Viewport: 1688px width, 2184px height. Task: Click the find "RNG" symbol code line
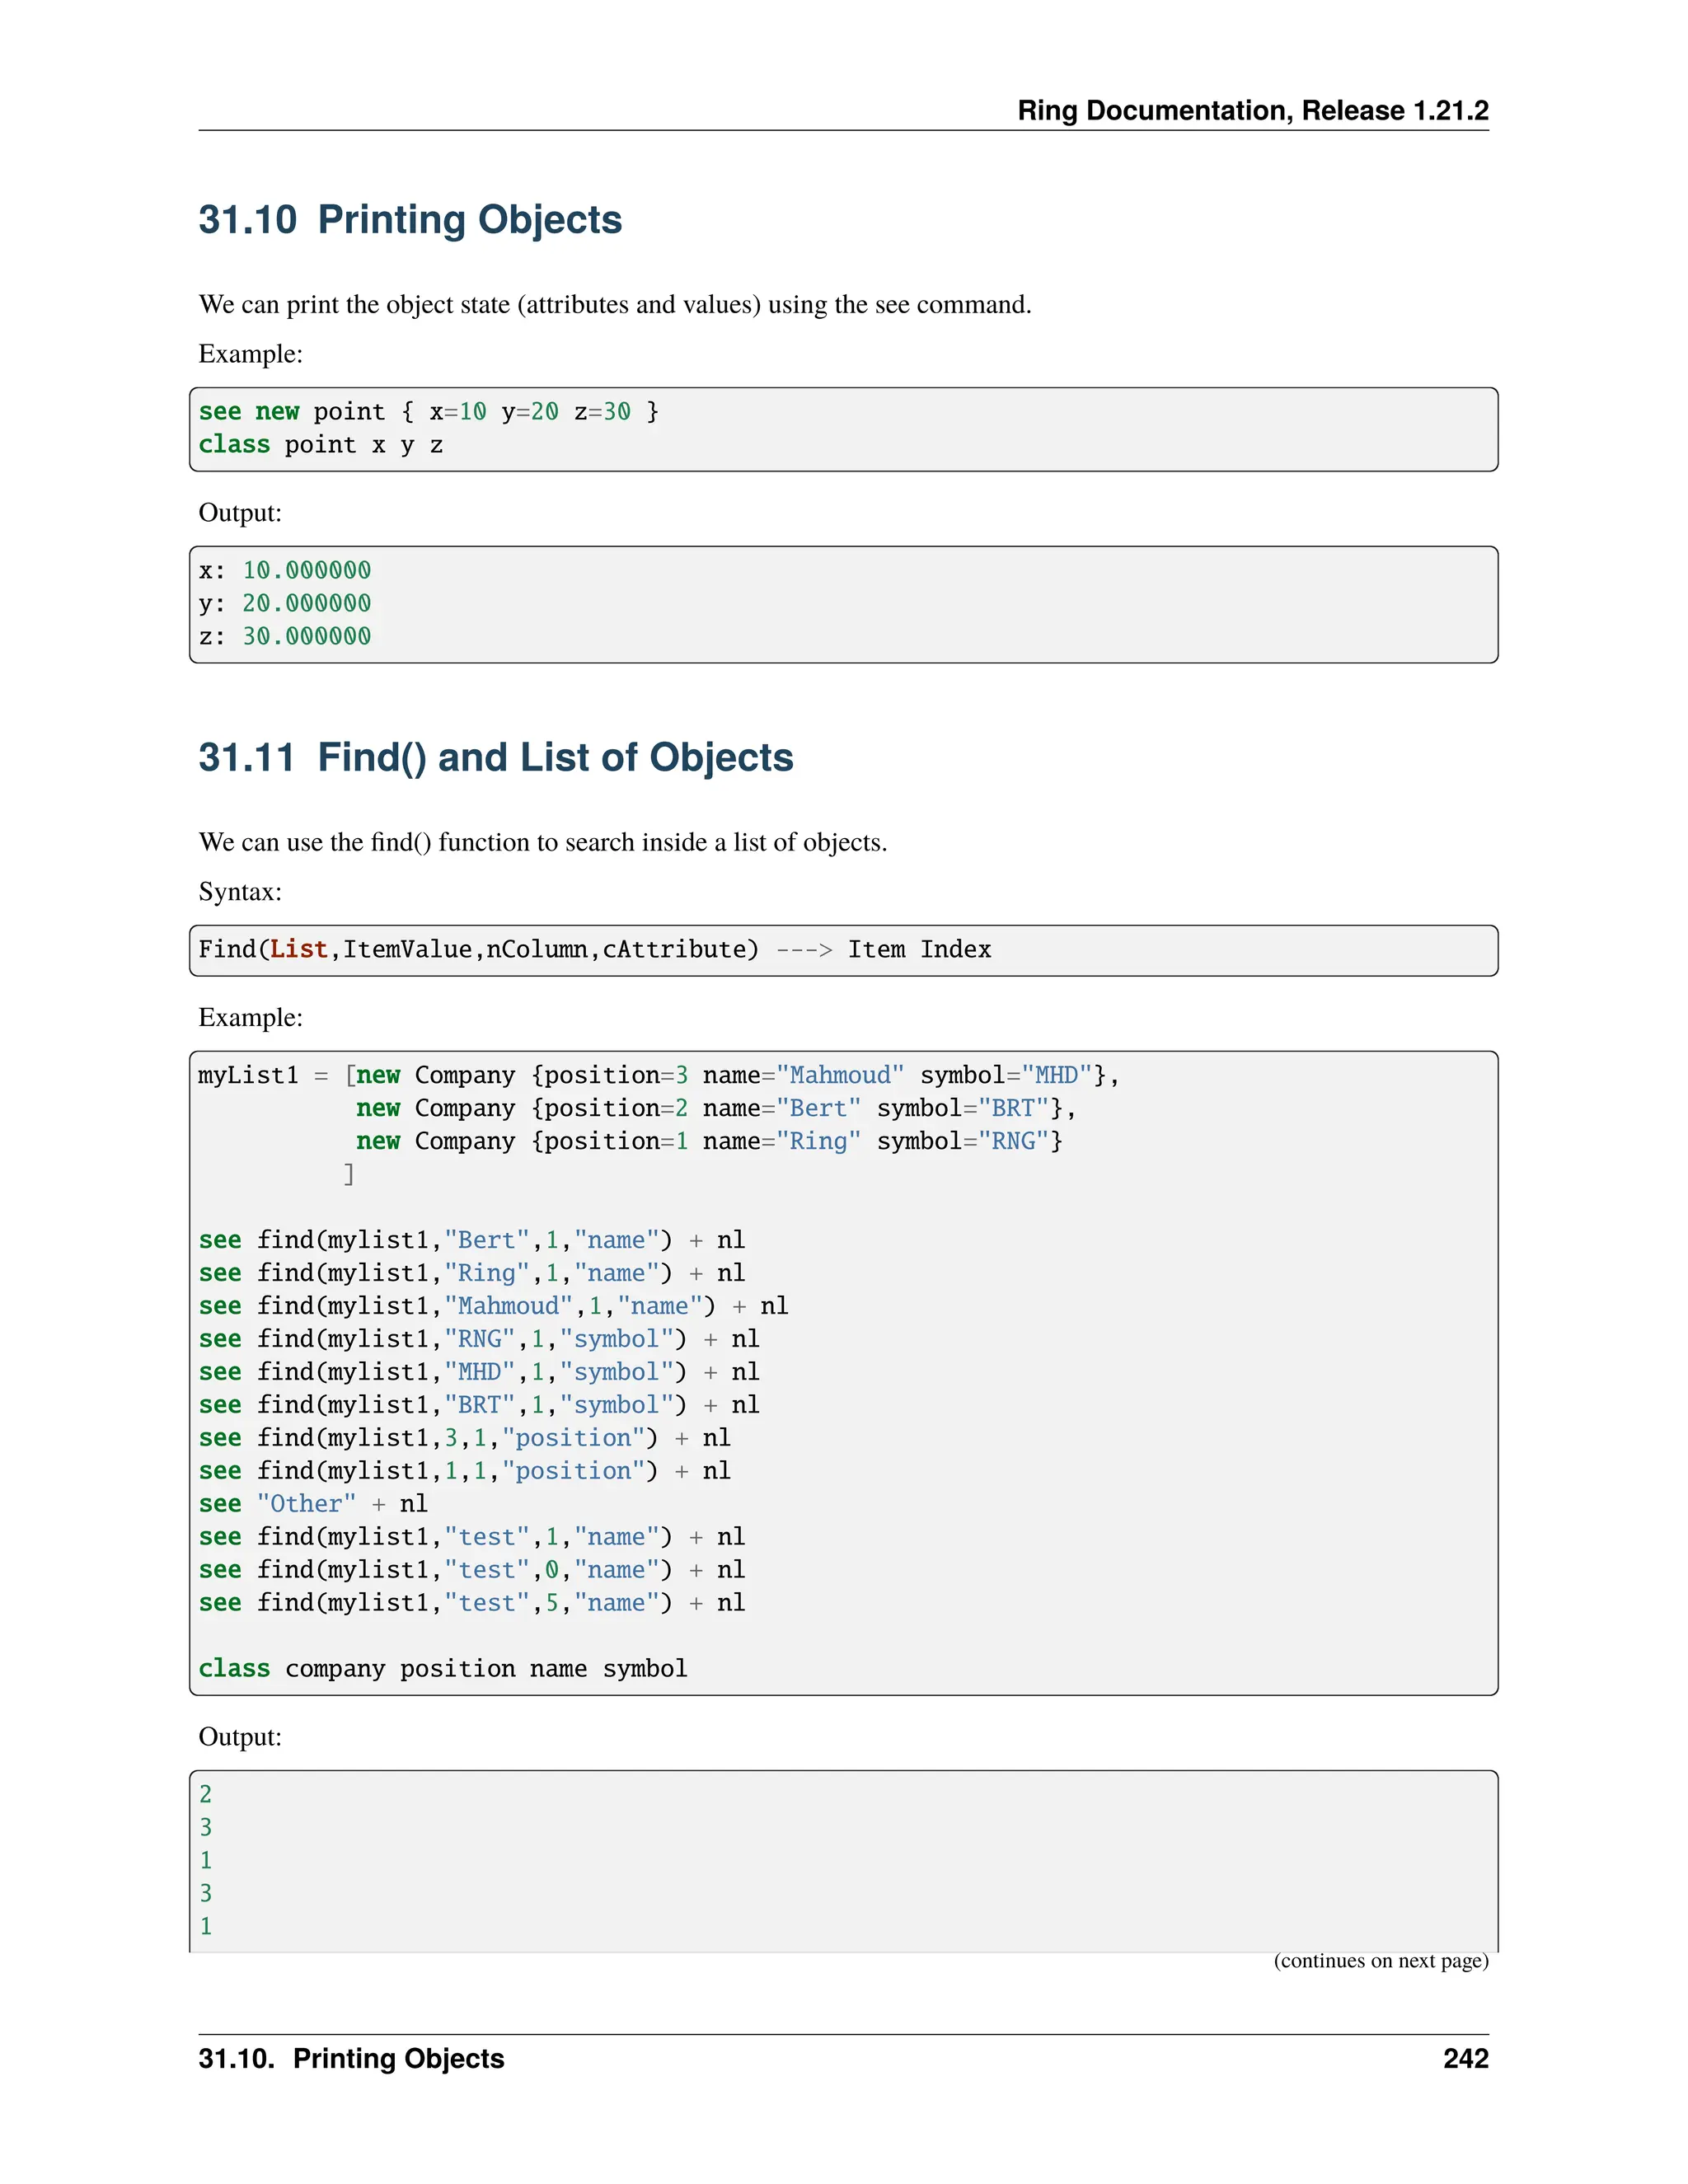click(x=478, y=1339)
